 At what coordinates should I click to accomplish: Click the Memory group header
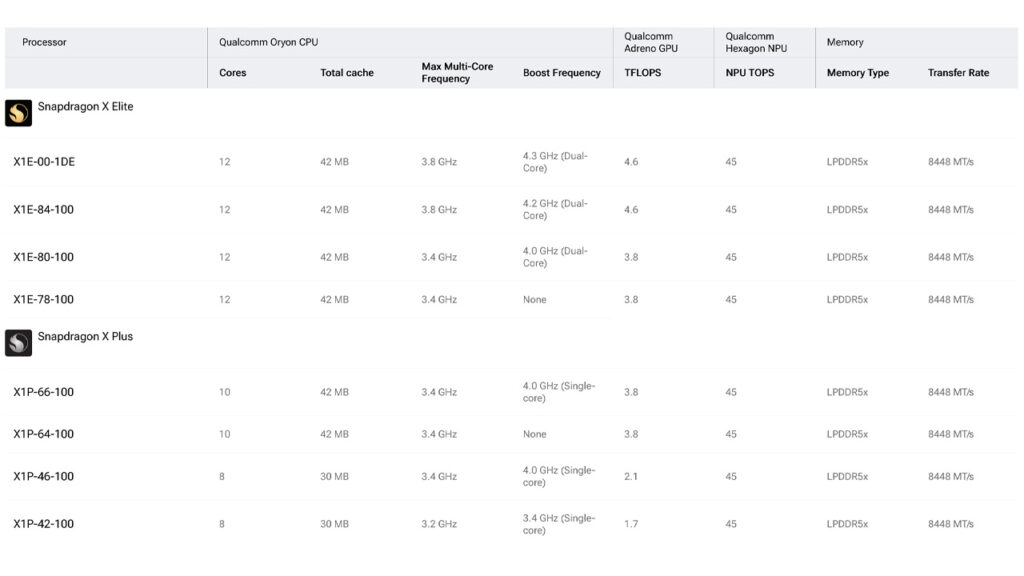[x=845, y=42]
